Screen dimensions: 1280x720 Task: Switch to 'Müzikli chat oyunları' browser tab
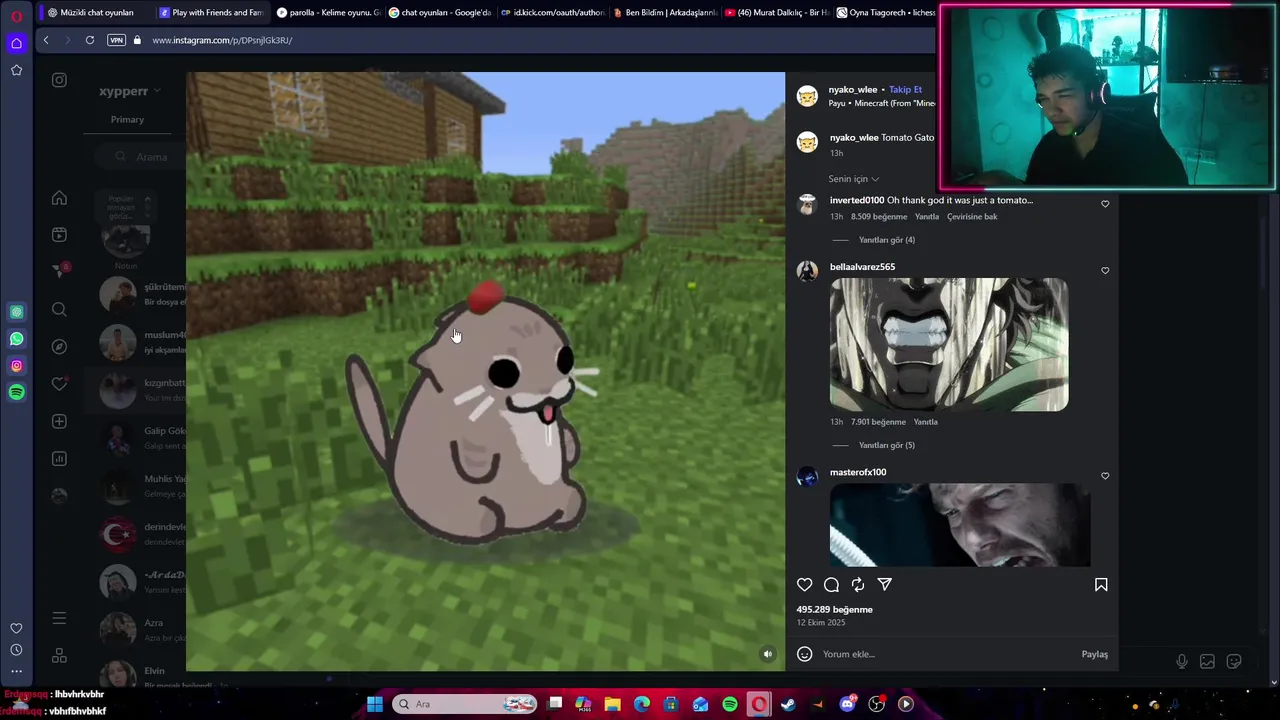pyautogui.click(x=97, y=13)
